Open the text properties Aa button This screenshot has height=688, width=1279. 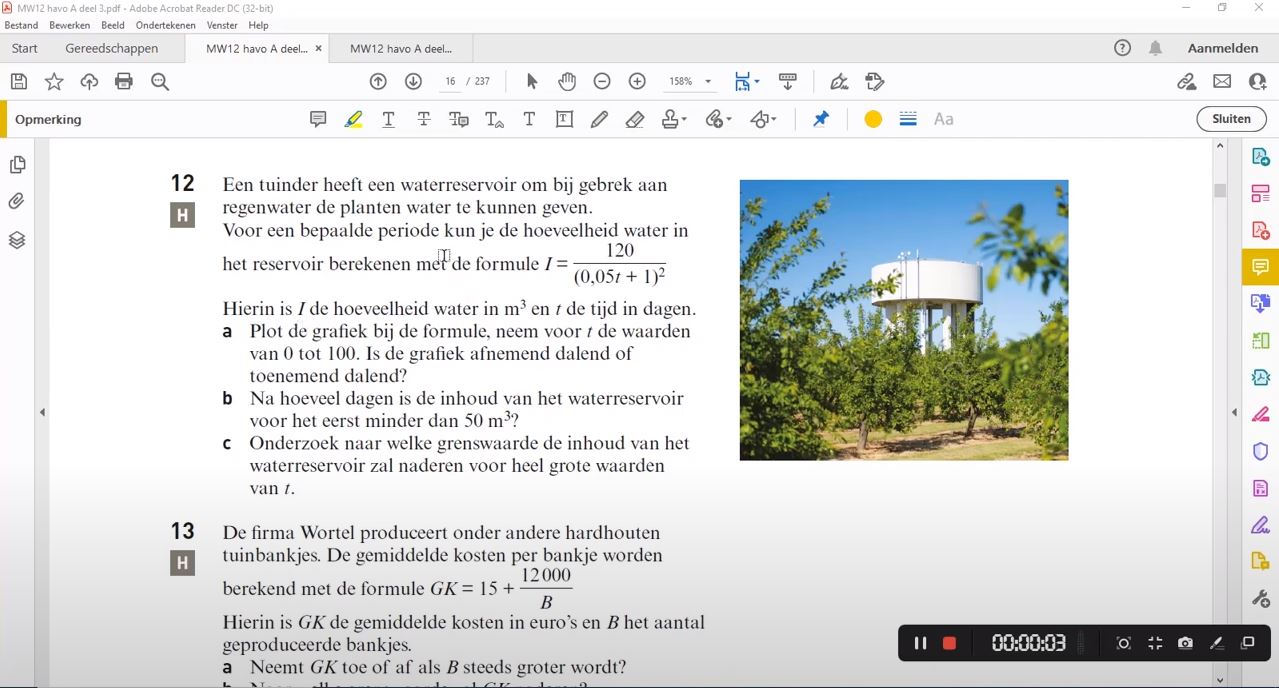944,119
